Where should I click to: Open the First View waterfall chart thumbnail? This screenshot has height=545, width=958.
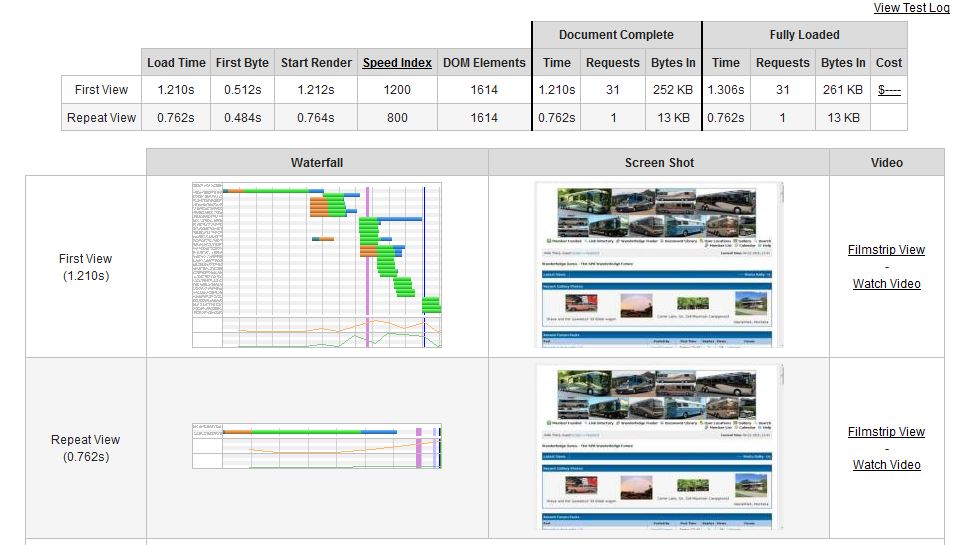click(317, 265)
